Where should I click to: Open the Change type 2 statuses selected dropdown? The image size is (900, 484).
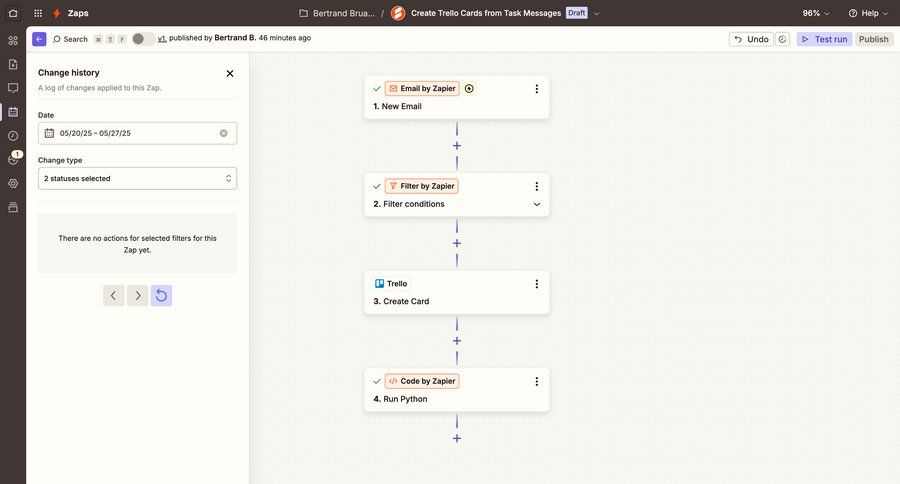(137, 179)
